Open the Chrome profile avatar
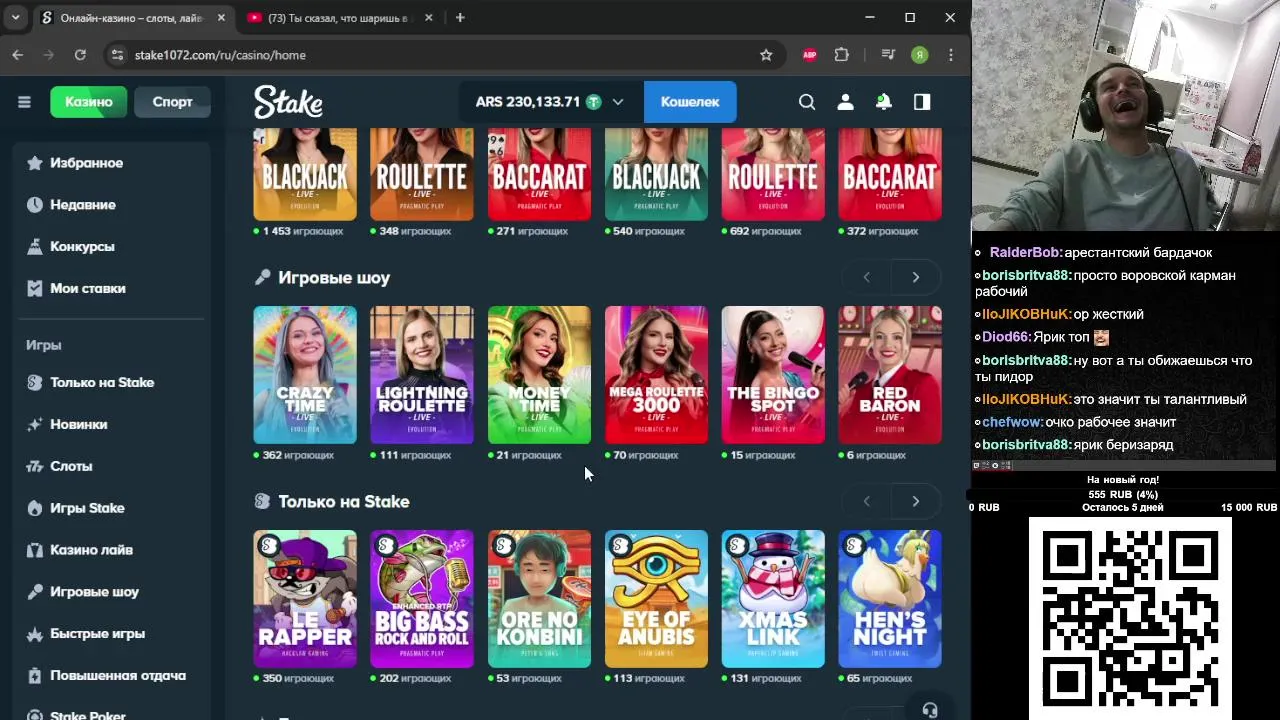 (920, 55)
